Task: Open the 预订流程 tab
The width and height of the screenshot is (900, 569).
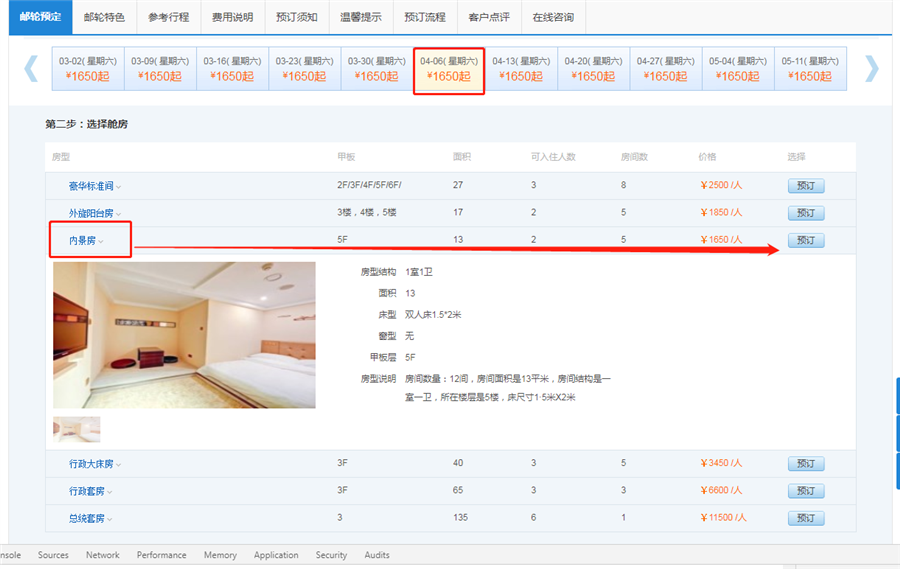Action: 425,17
